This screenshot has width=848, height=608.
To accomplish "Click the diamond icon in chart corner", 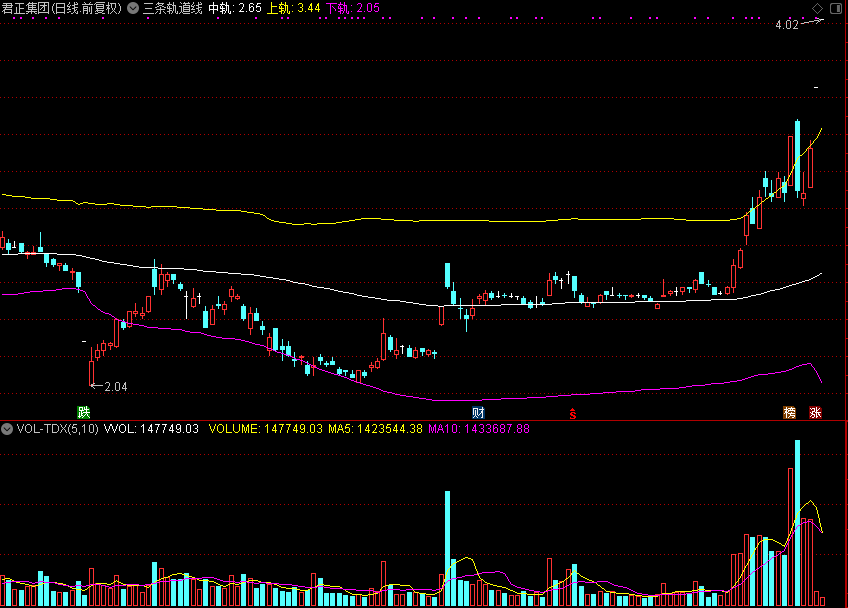I will [x=817, y=8].
